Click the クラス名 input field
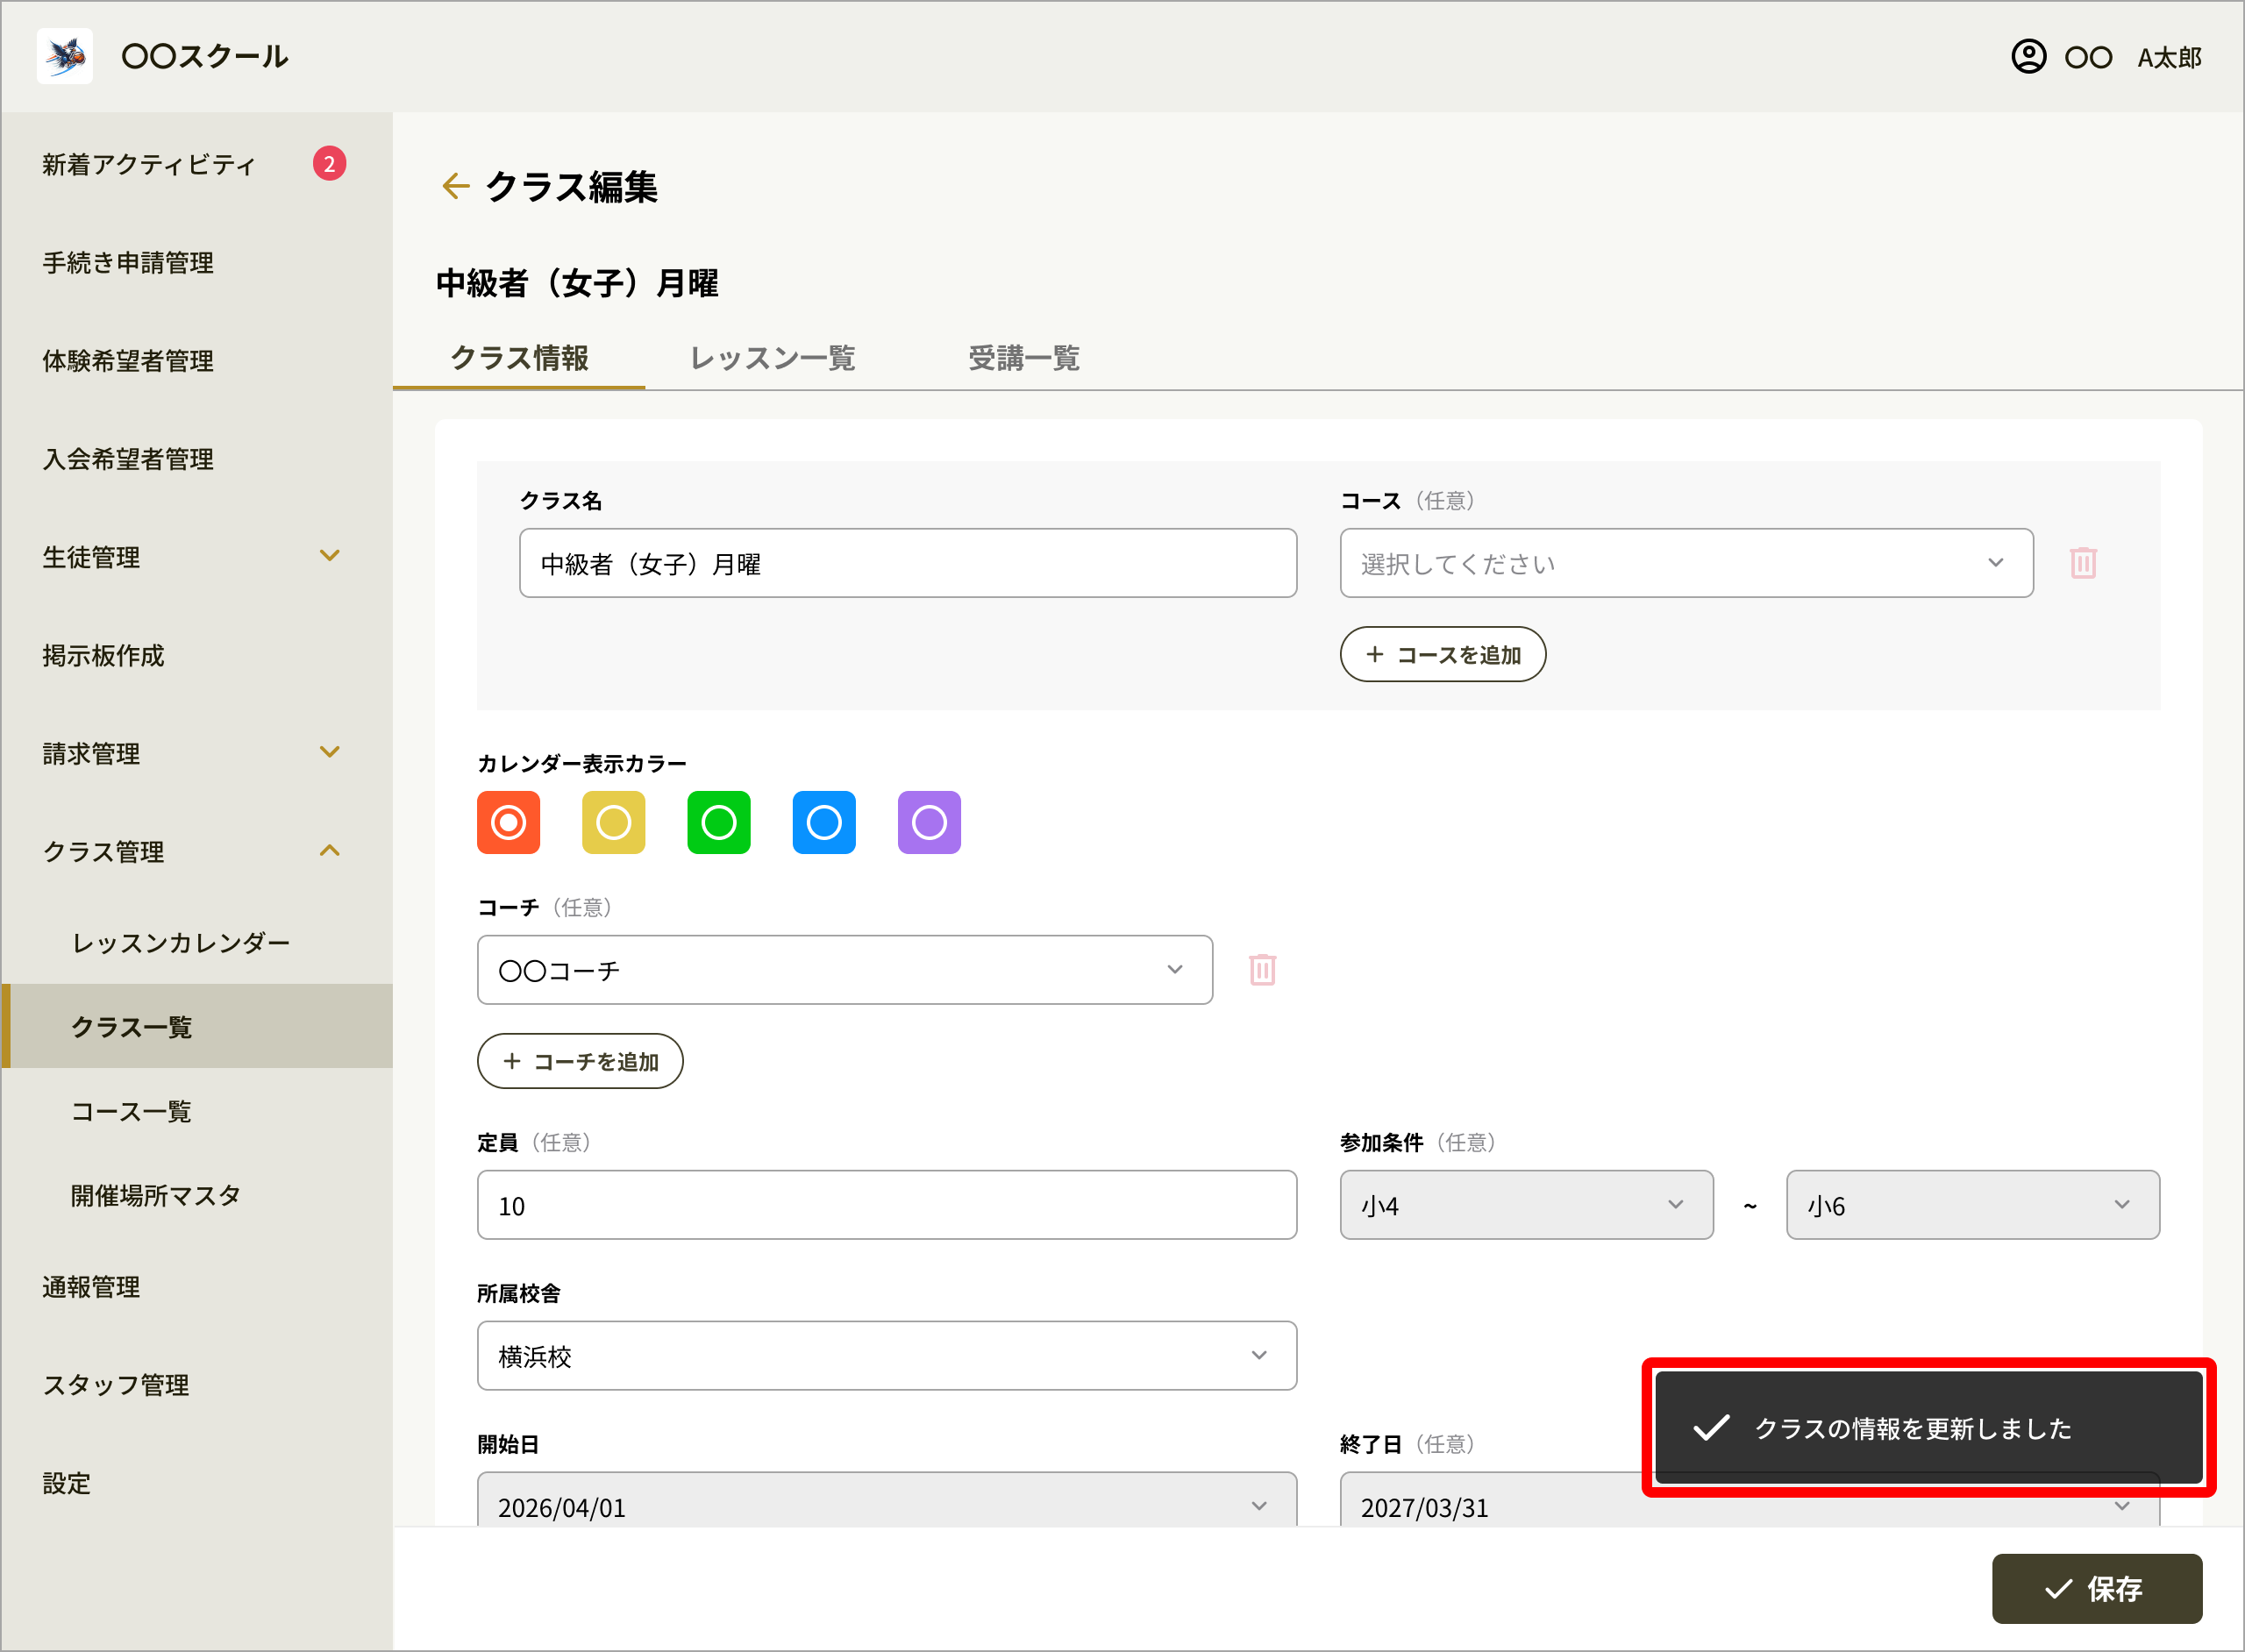Screen dimensions: 2245x1652 pos(908,563)
